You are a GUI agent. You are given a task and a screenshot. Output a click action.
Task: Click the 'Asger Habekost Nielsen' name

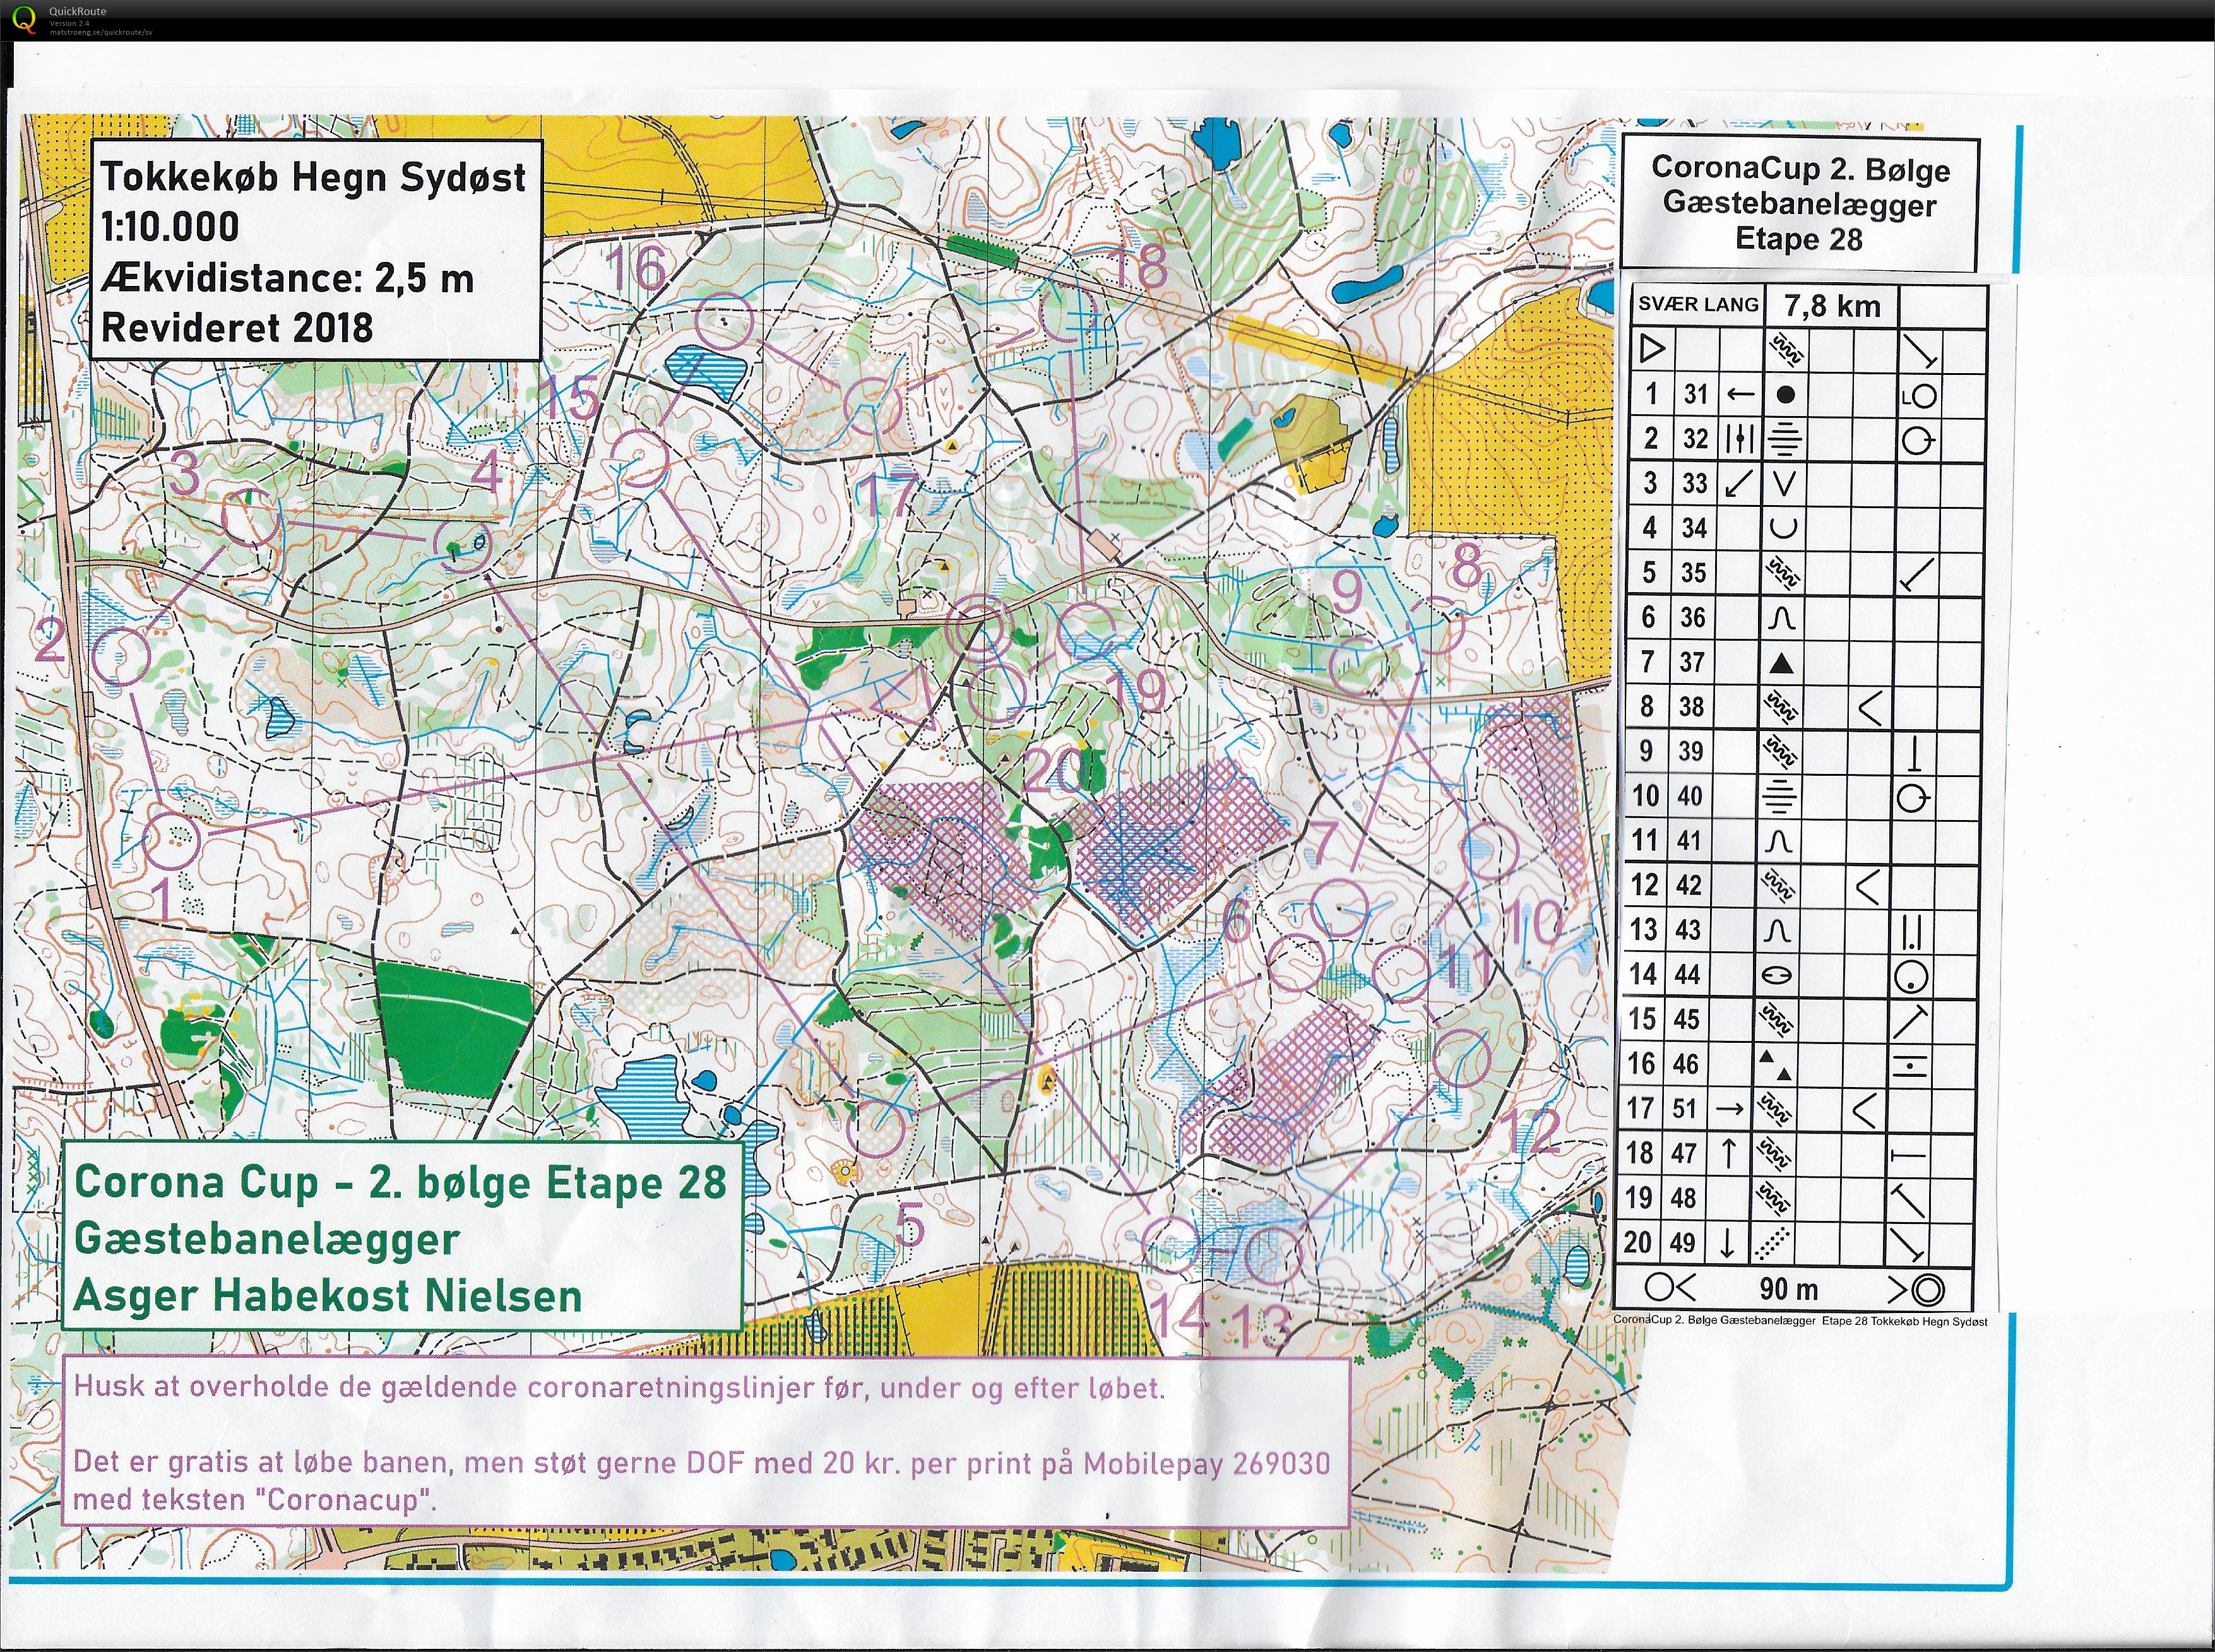[328, 1296]
